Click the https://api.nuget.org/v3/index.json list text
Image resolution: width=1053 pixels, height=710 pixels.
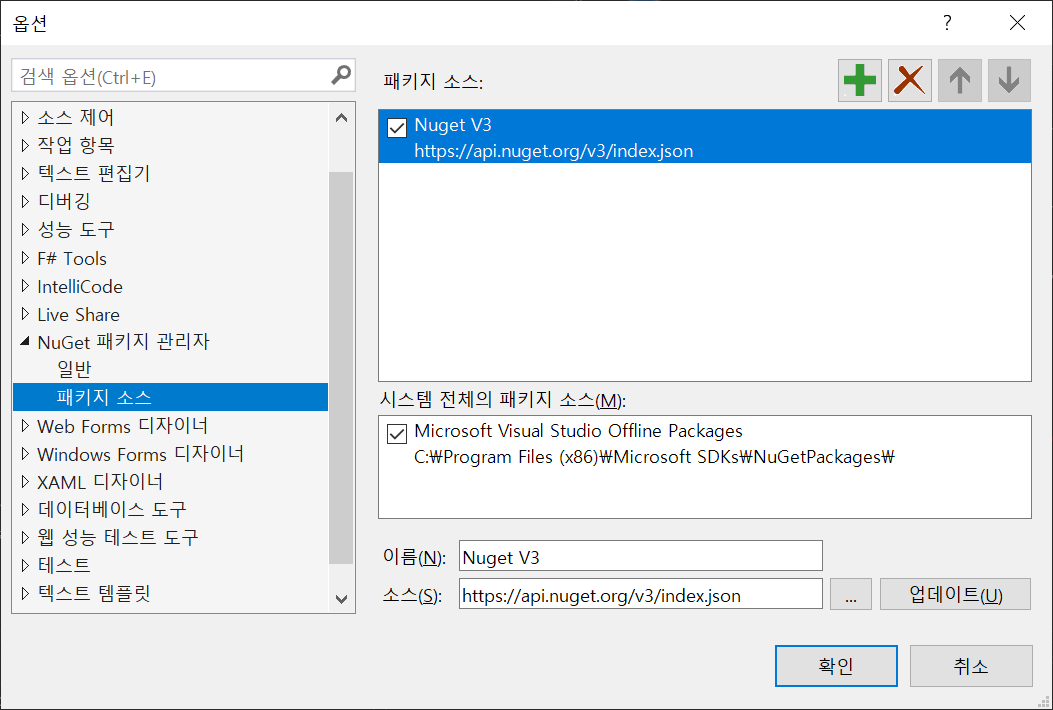click(x=553, y=151)
